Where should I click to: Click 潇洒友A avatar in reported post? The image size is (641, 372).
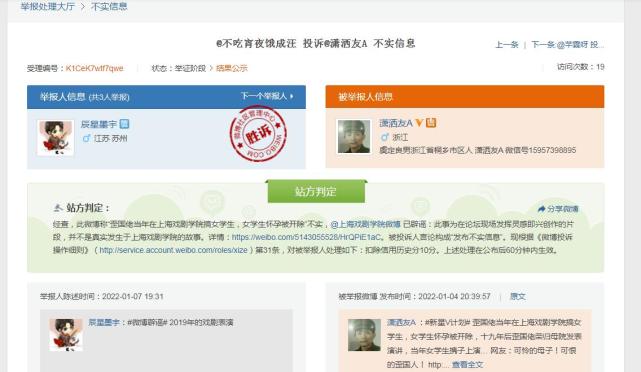[x=364, y=335]
